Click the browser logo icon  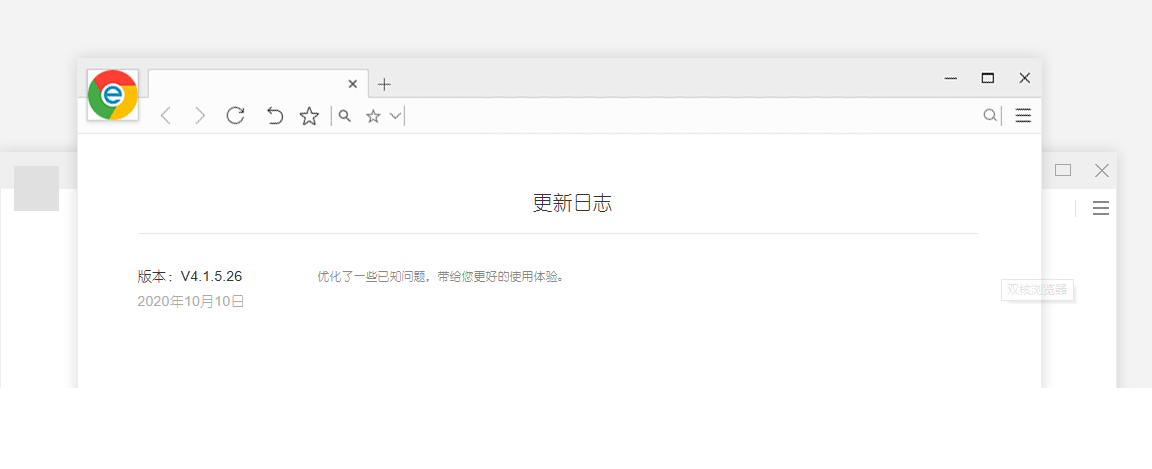click(x=112, y=95)
